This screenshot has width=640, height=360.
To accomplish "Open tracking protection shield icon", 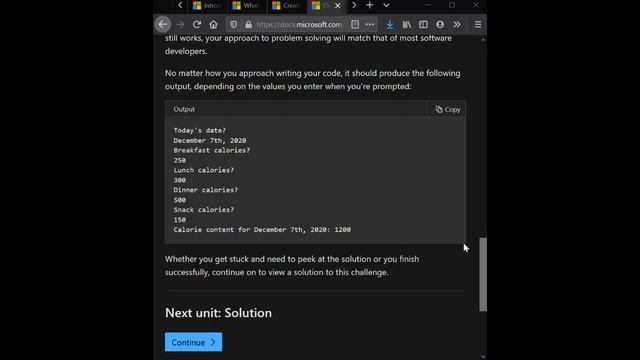I will point(233,24).
